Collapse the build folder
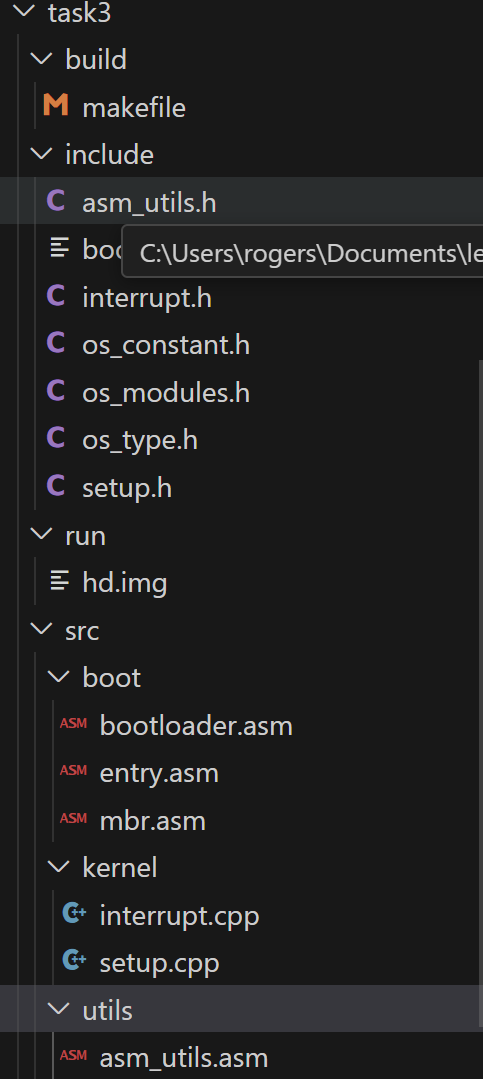Viewport: 483px width, 1079px height. [x=42, y=59]
